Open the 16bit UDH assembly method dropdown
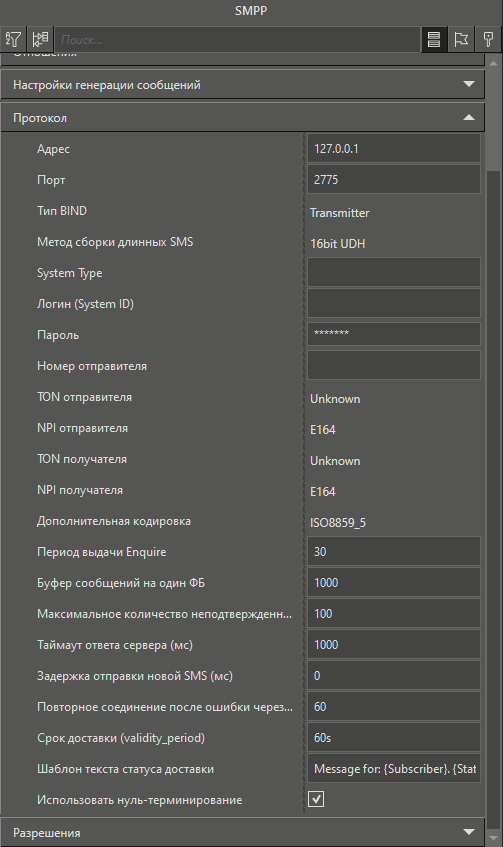Image resolution: width=503 pixels, height=847 pixels. click(x=394, y=244)
